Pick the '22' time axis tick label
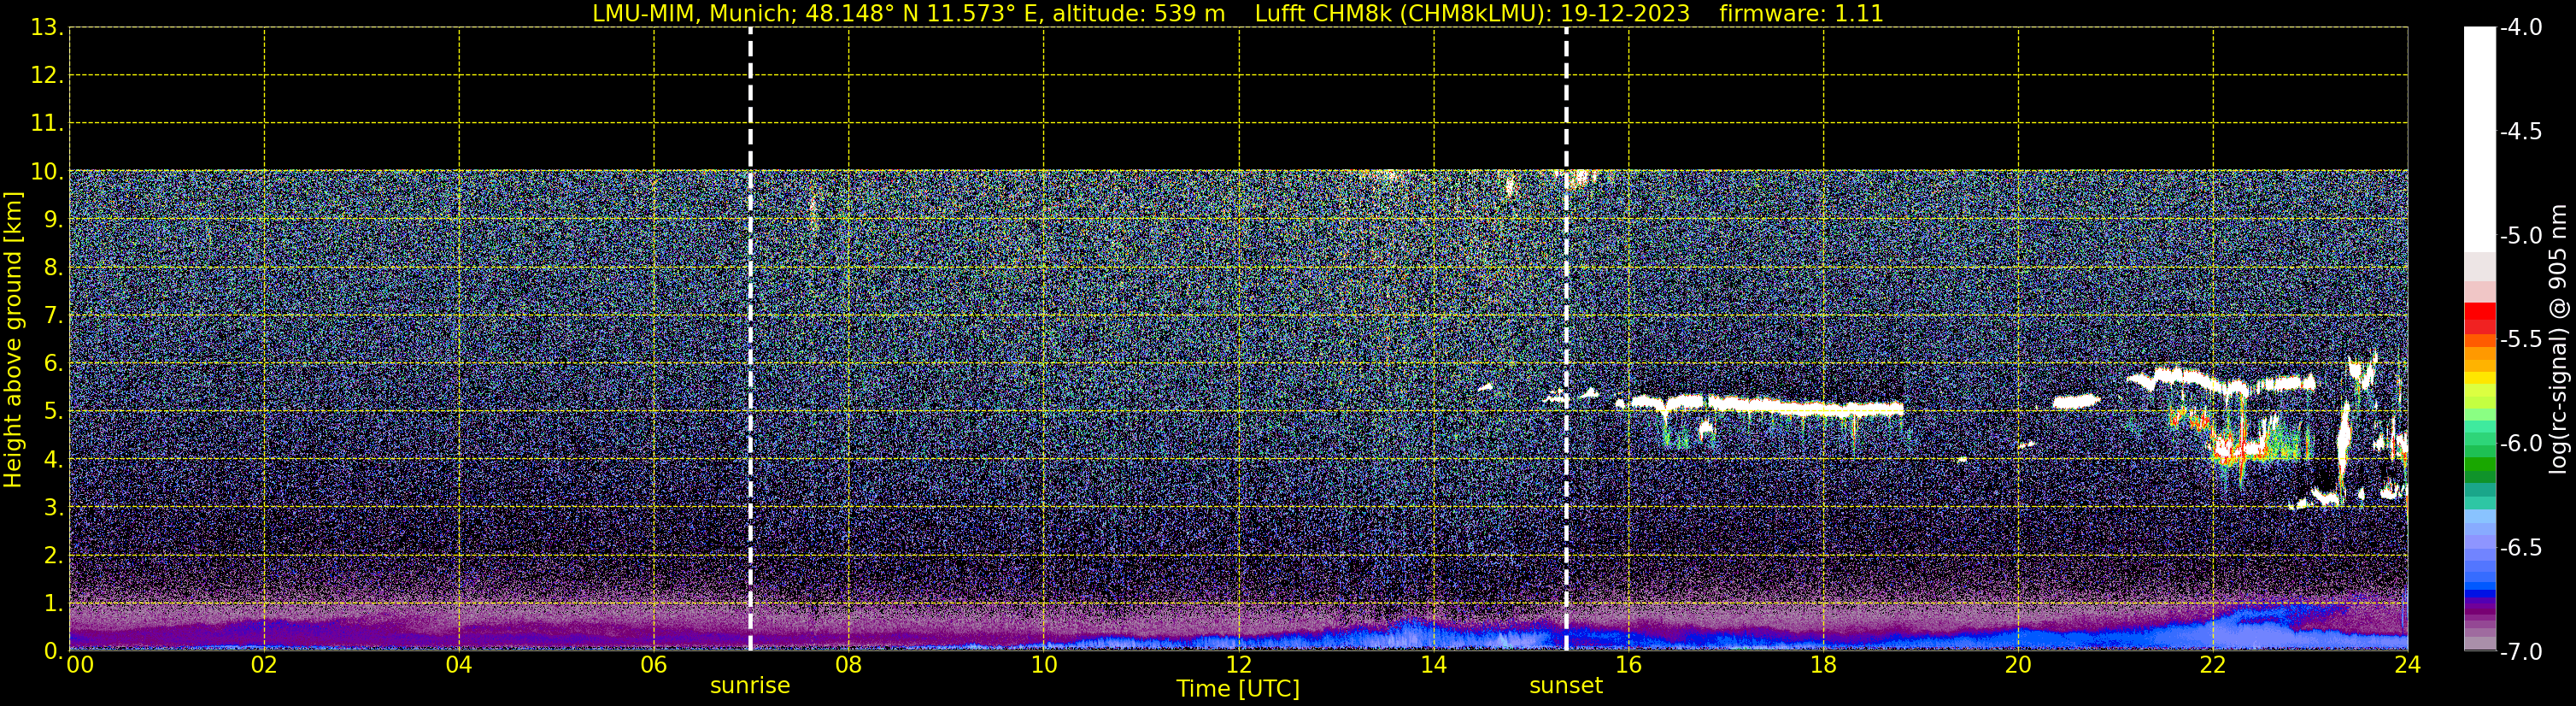This screenshot has height=706, width=2576. pyautogui.click(x=2213, y=665)
